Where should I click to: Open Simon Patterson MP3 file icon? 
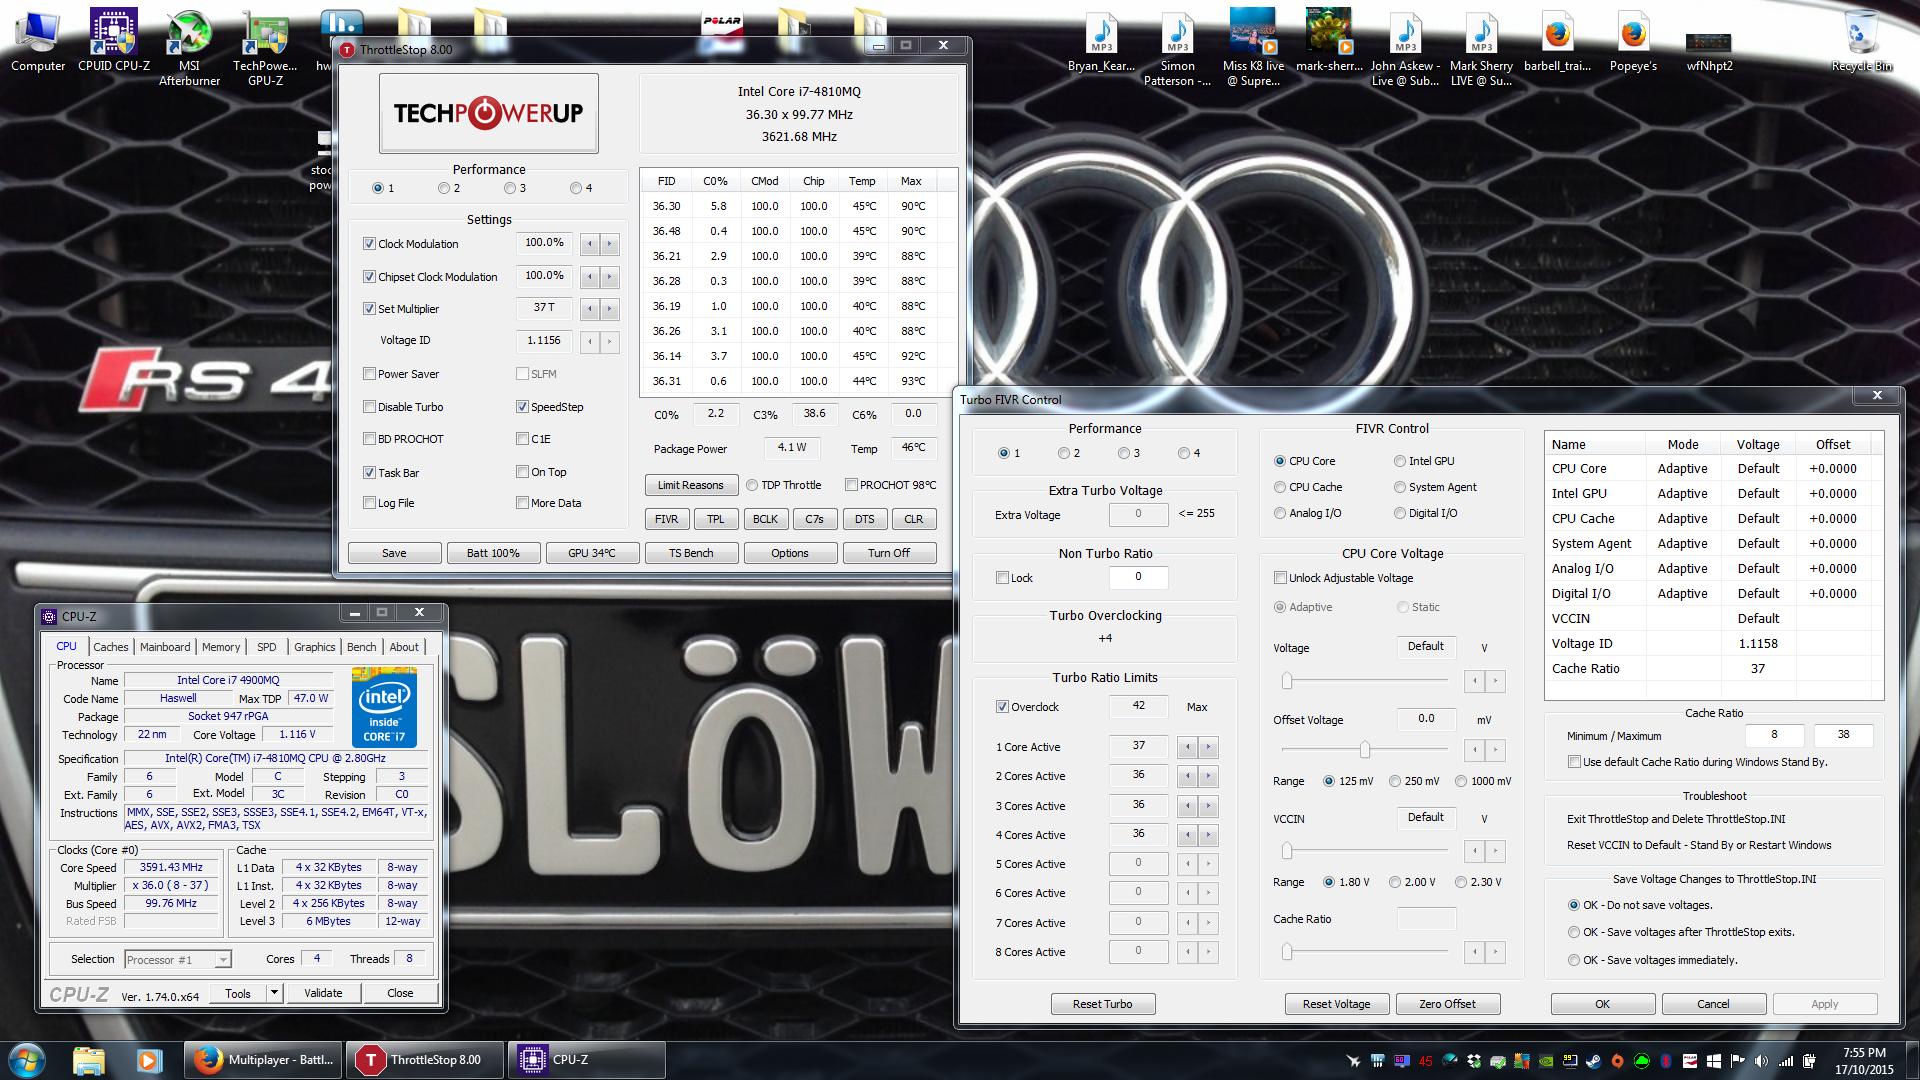(1177, 47)
